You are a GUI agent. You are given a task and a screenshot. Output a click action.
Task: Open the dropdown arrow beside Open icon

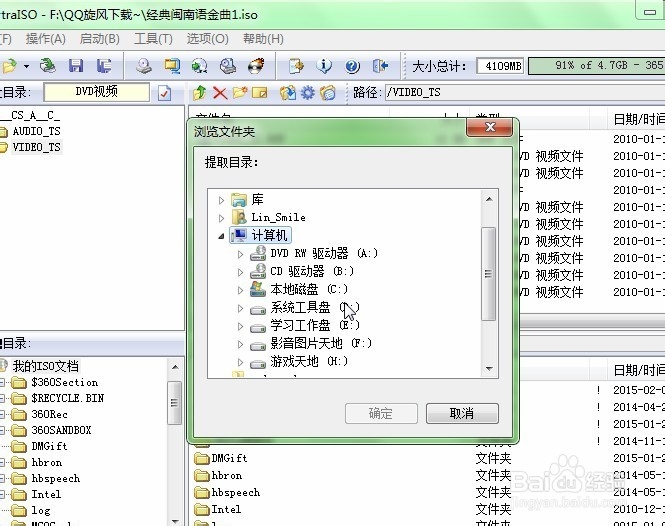(x=26, y=67)
